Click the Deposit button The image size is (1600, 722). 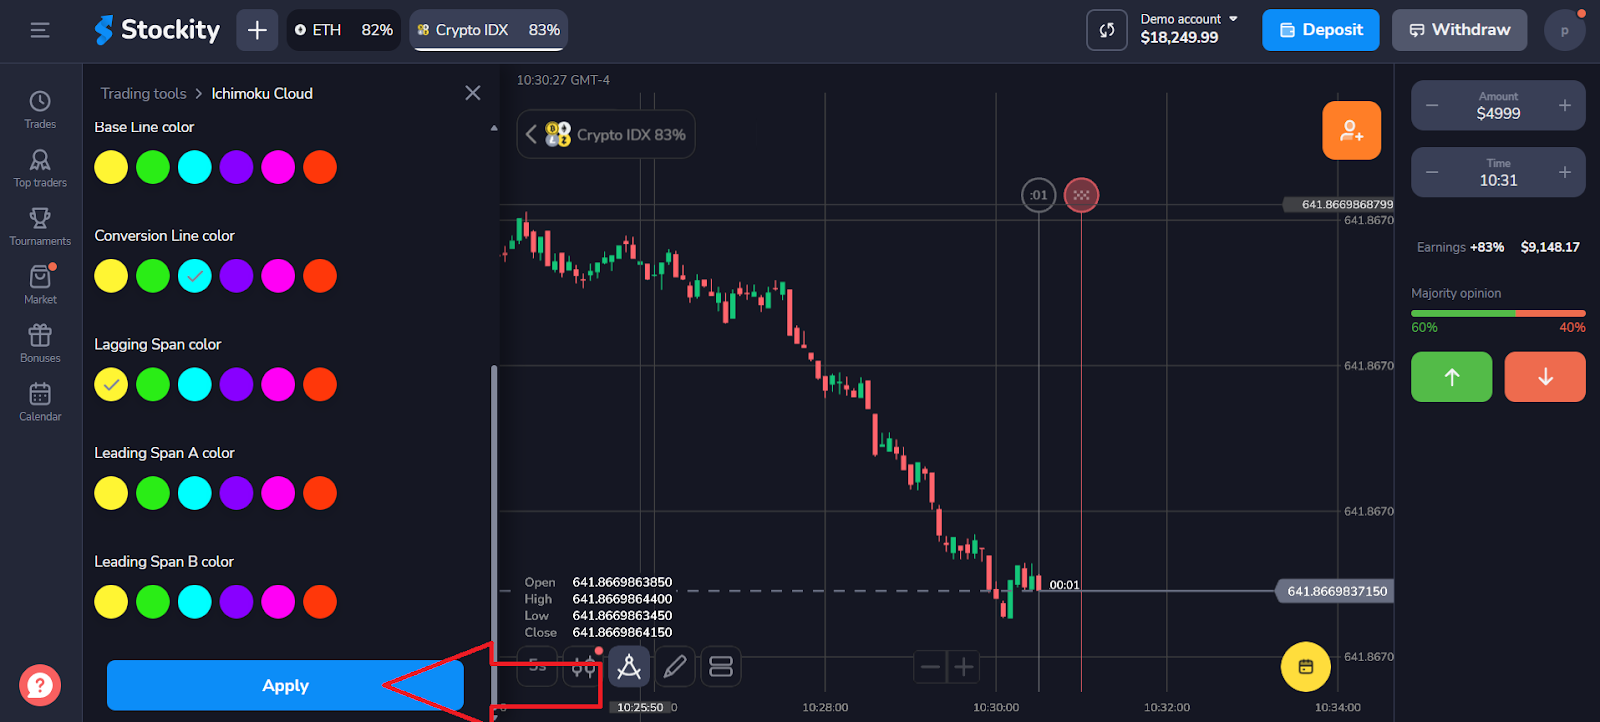coord(1321,30)
